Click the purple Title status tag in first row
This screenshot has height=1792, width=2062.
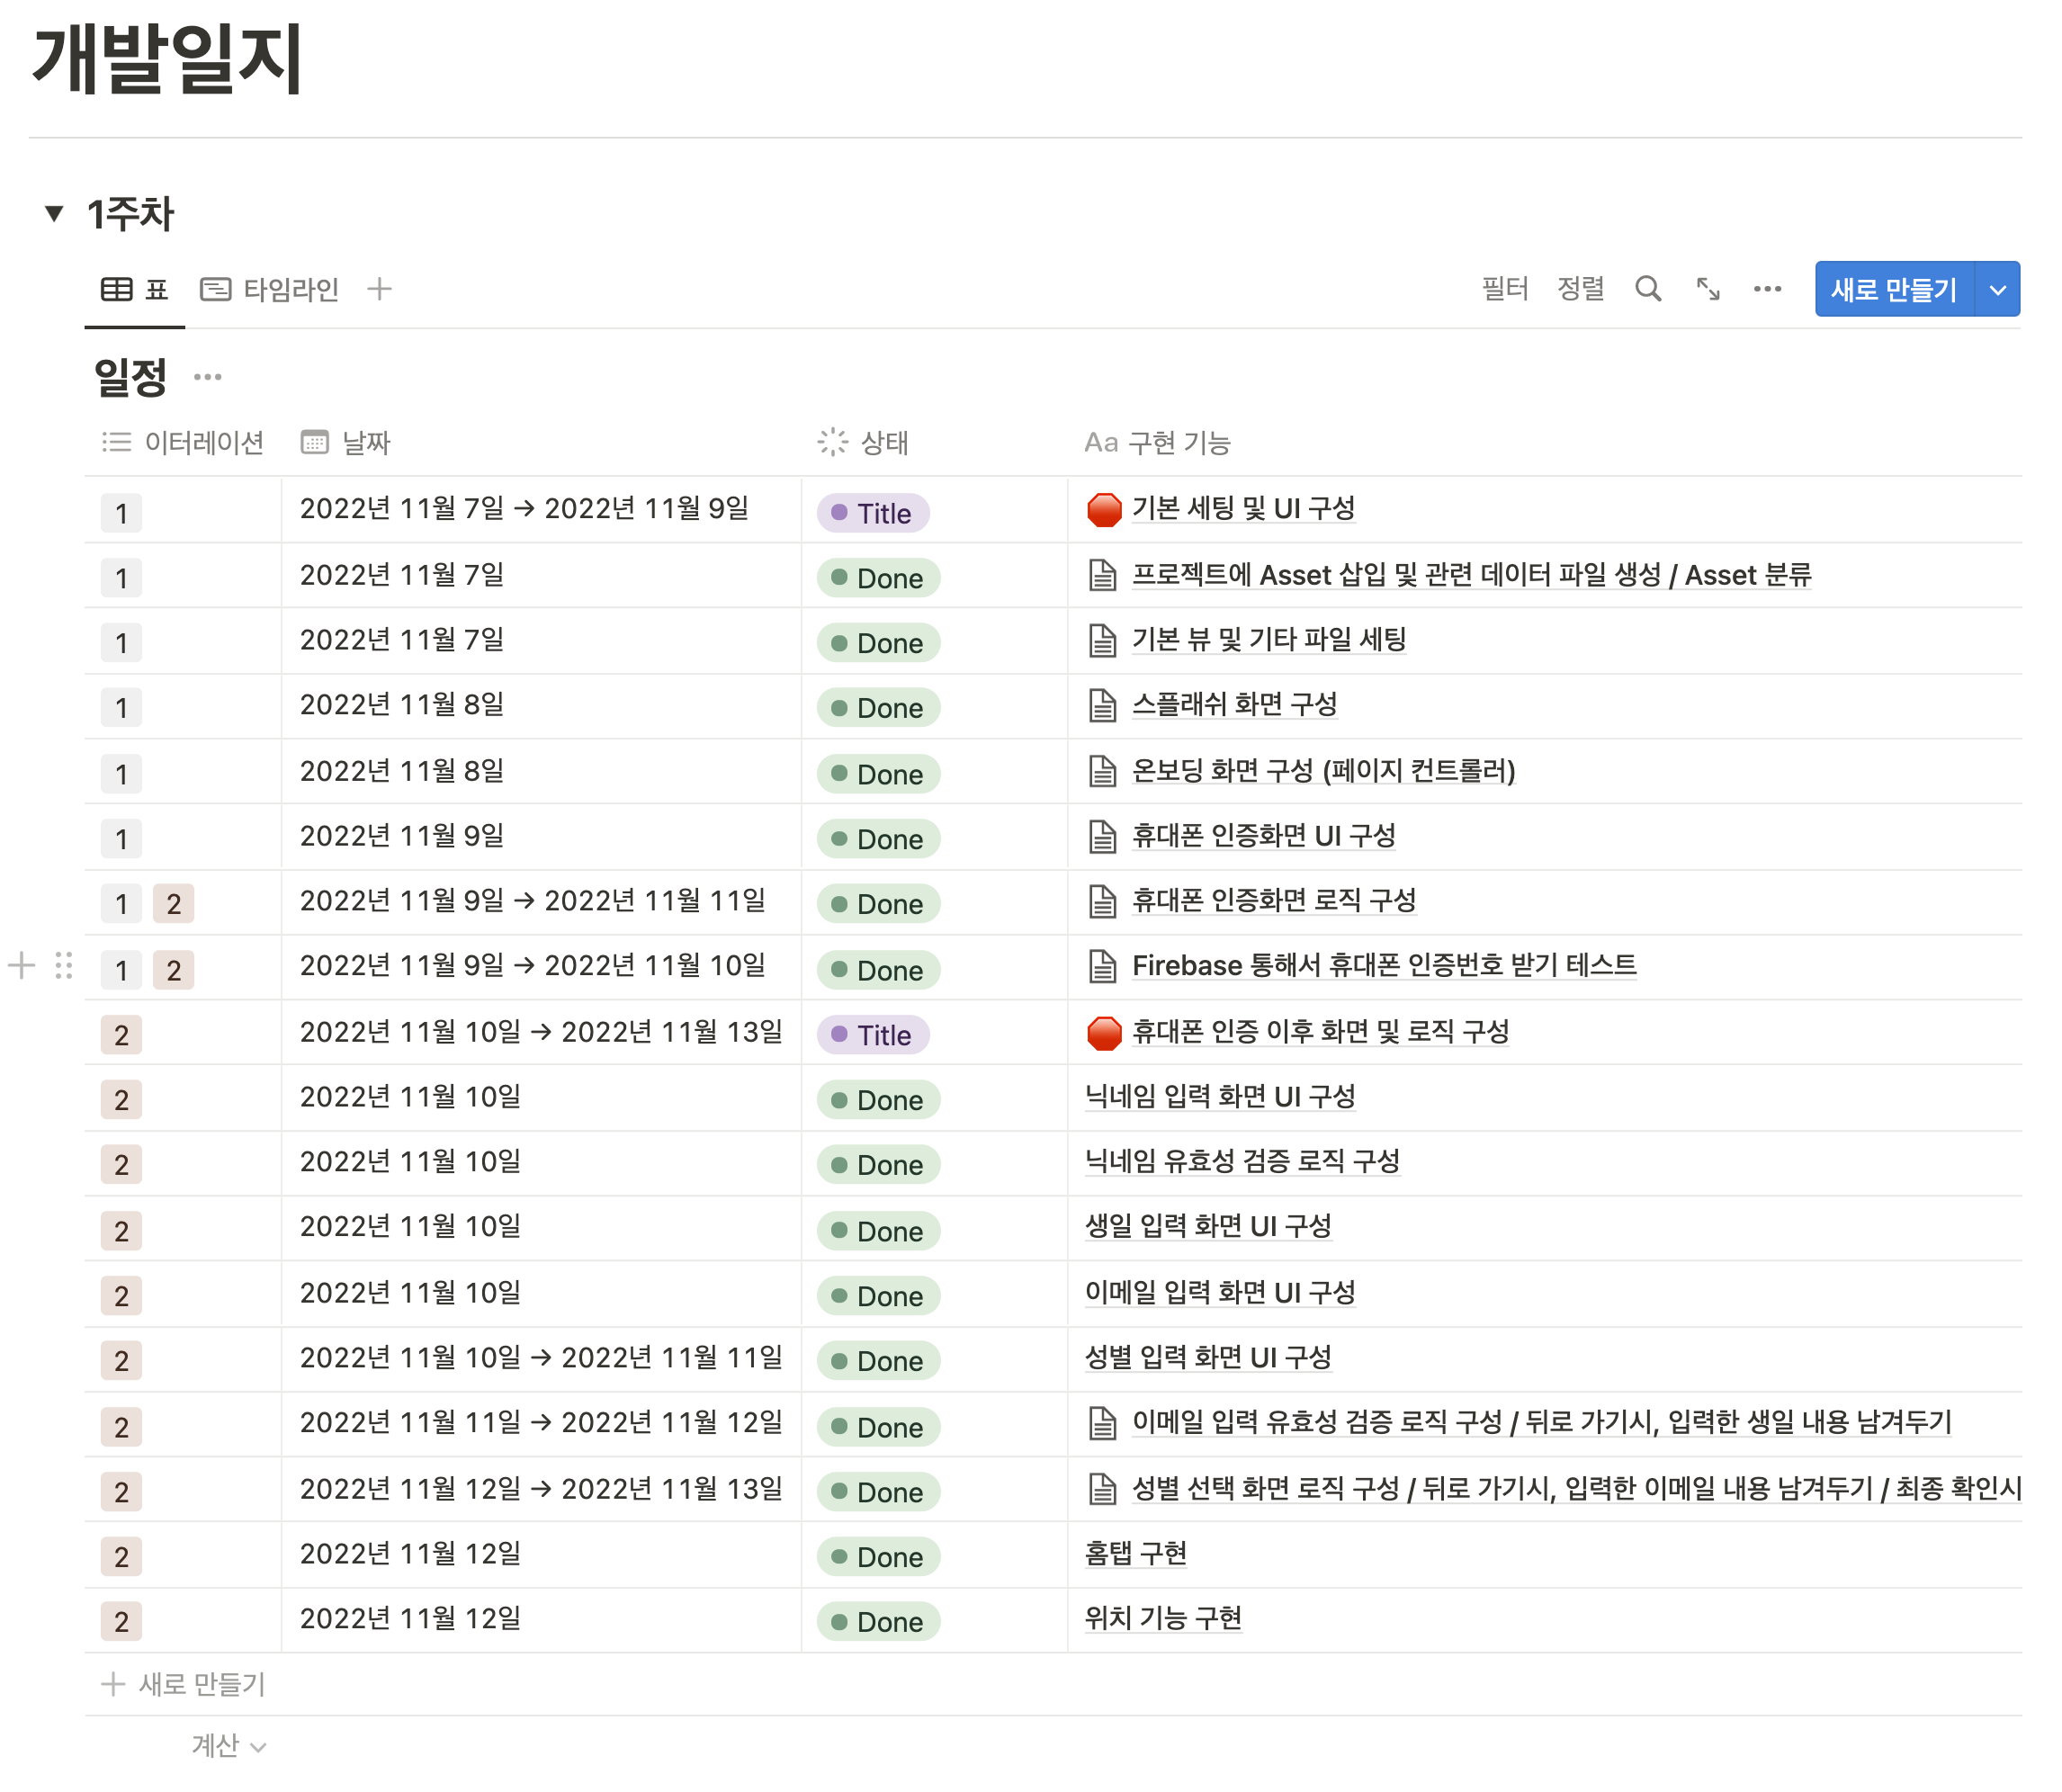click(x=873, y=514)
